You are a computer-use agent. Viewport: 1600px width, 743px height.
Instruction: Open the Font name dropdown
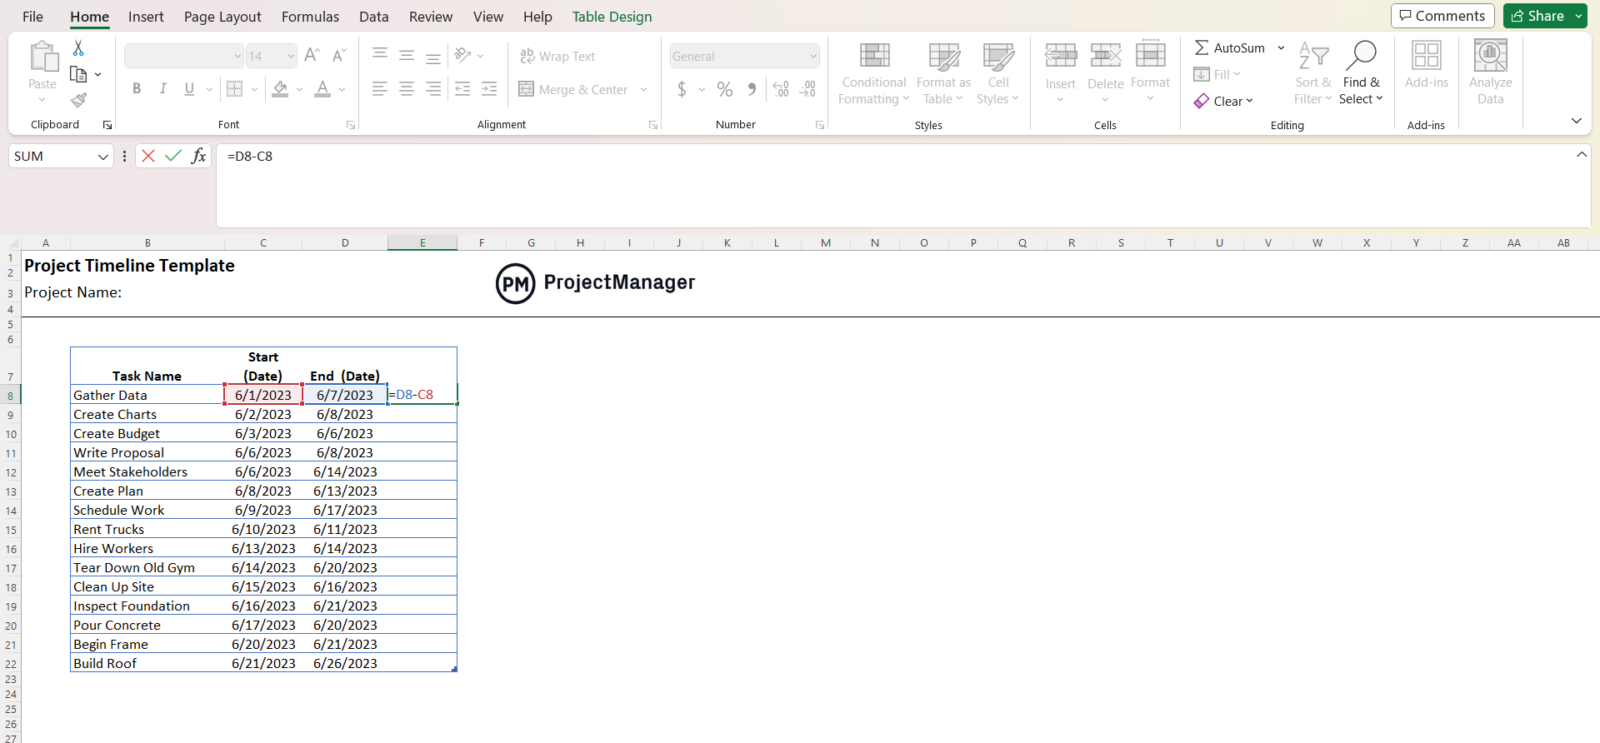[x=237, y=56]
